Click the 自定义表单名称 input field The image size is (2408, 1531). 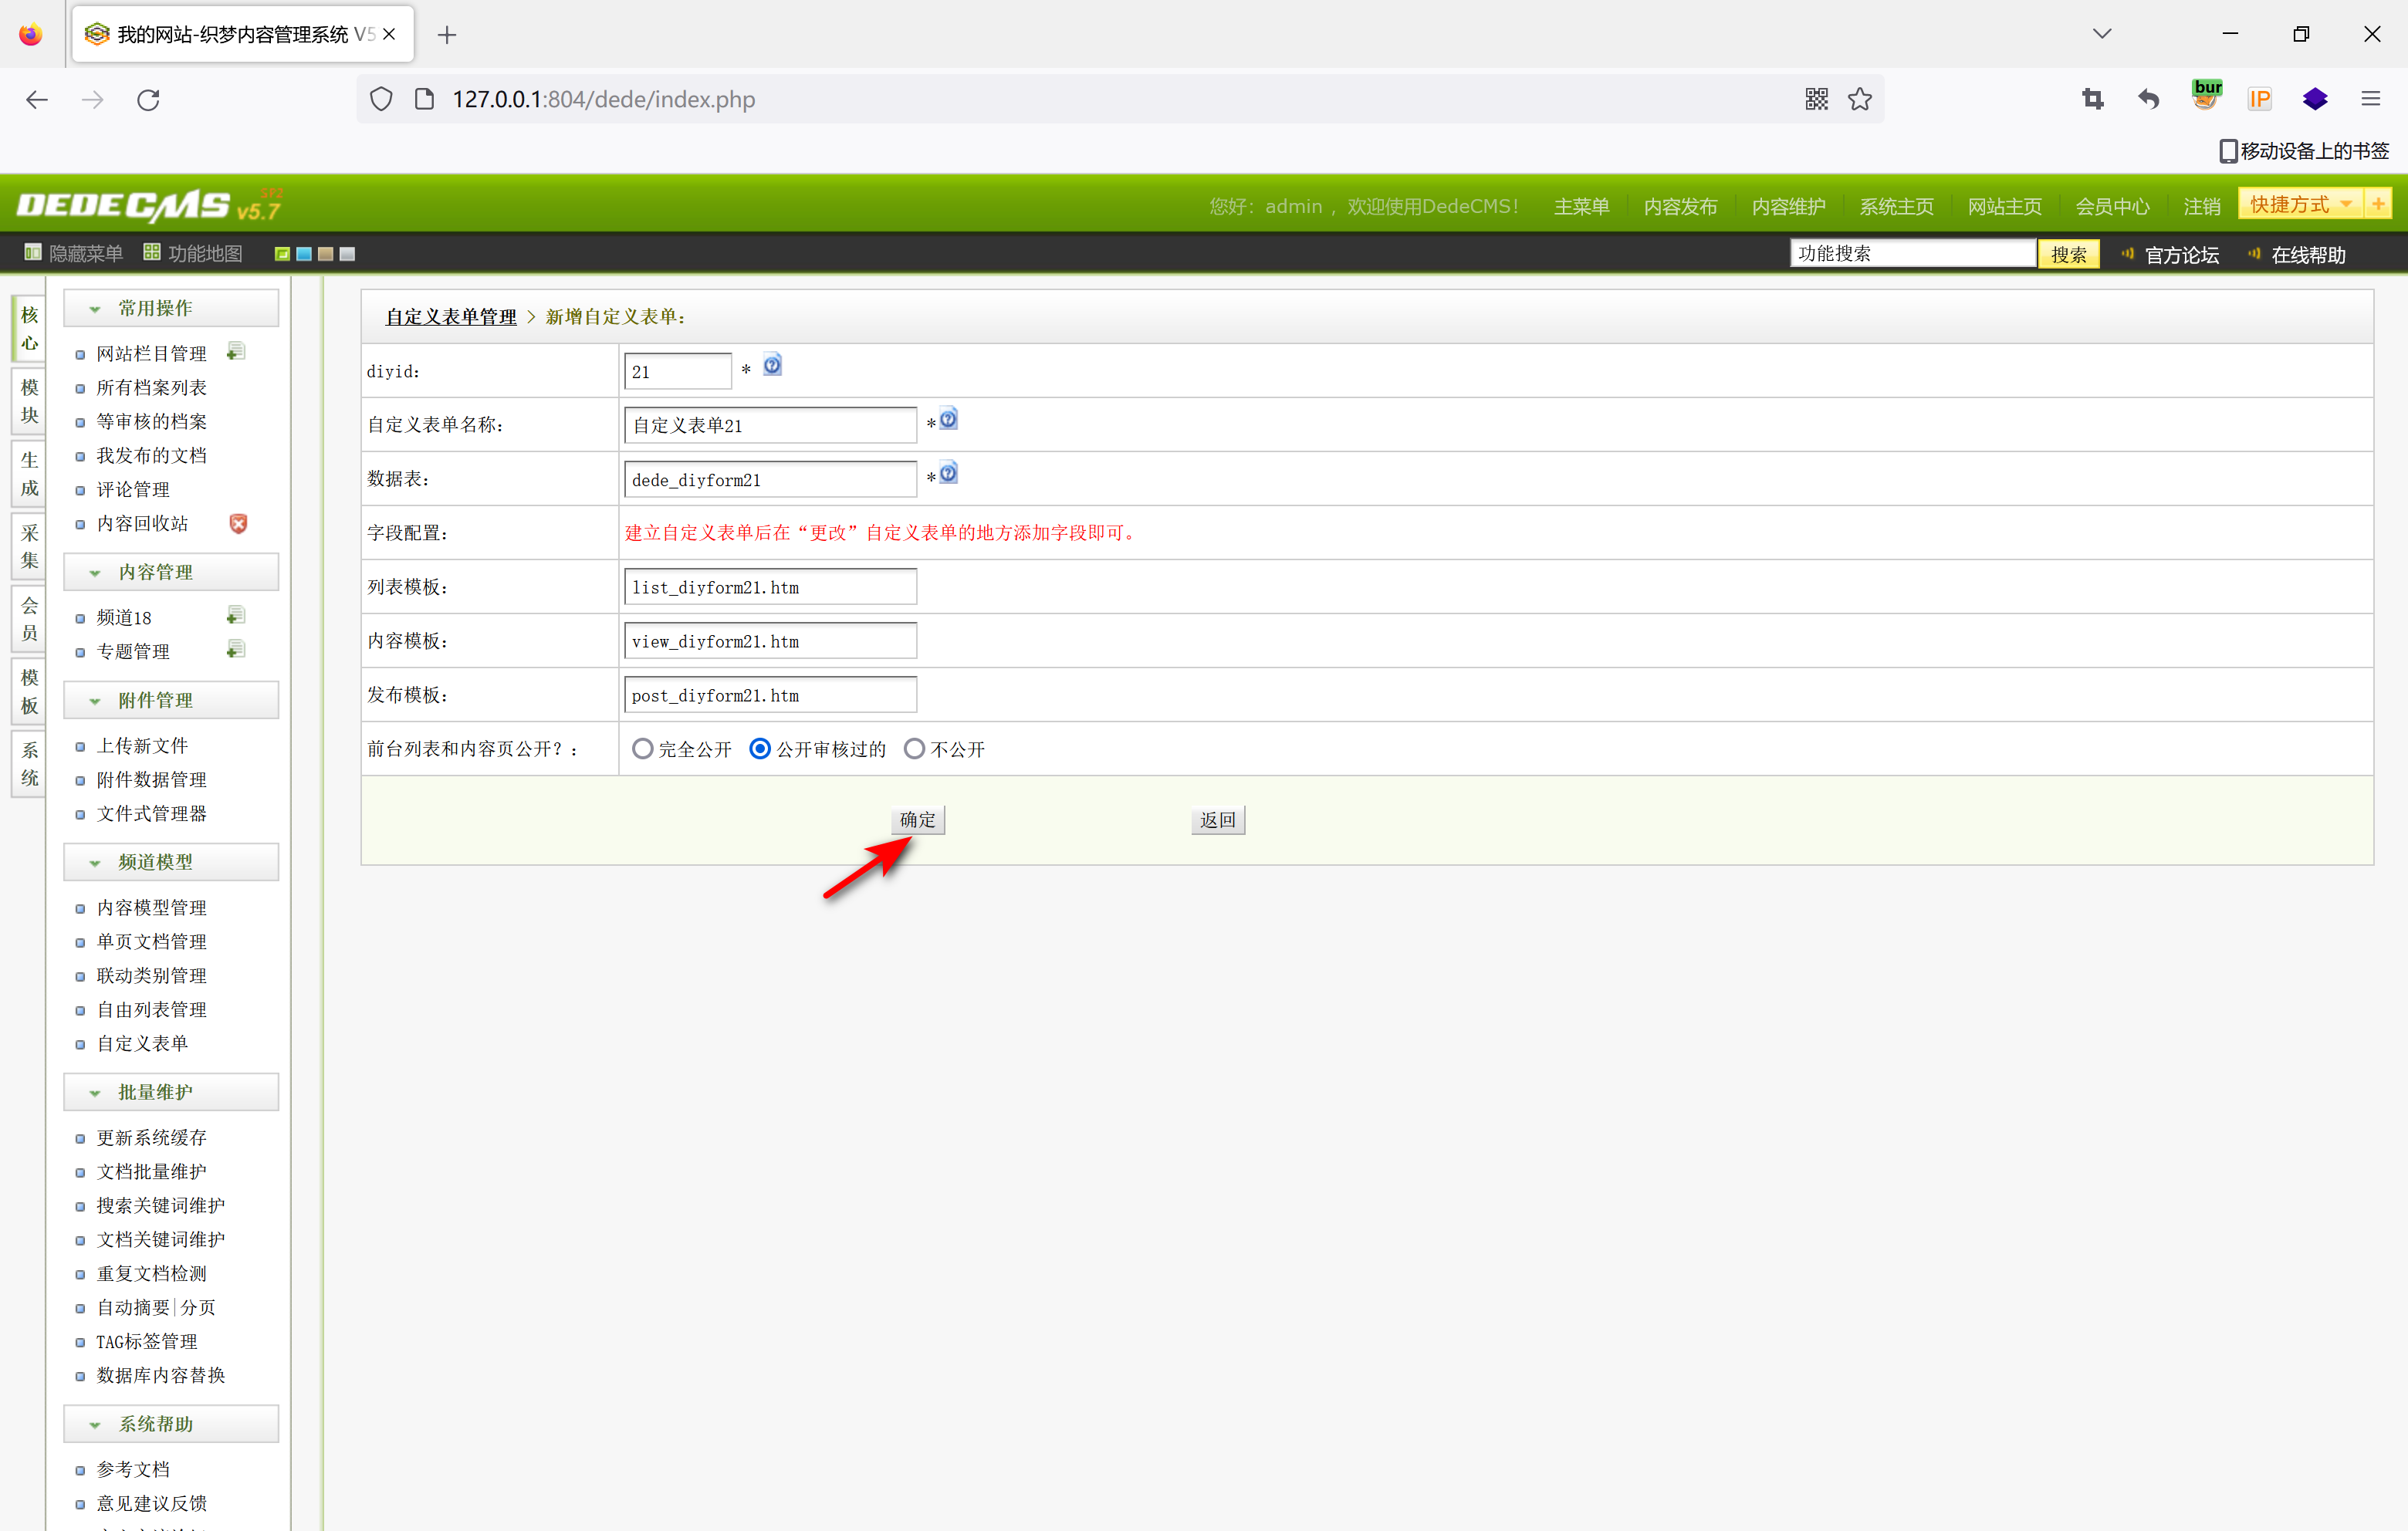click(770, 425)
